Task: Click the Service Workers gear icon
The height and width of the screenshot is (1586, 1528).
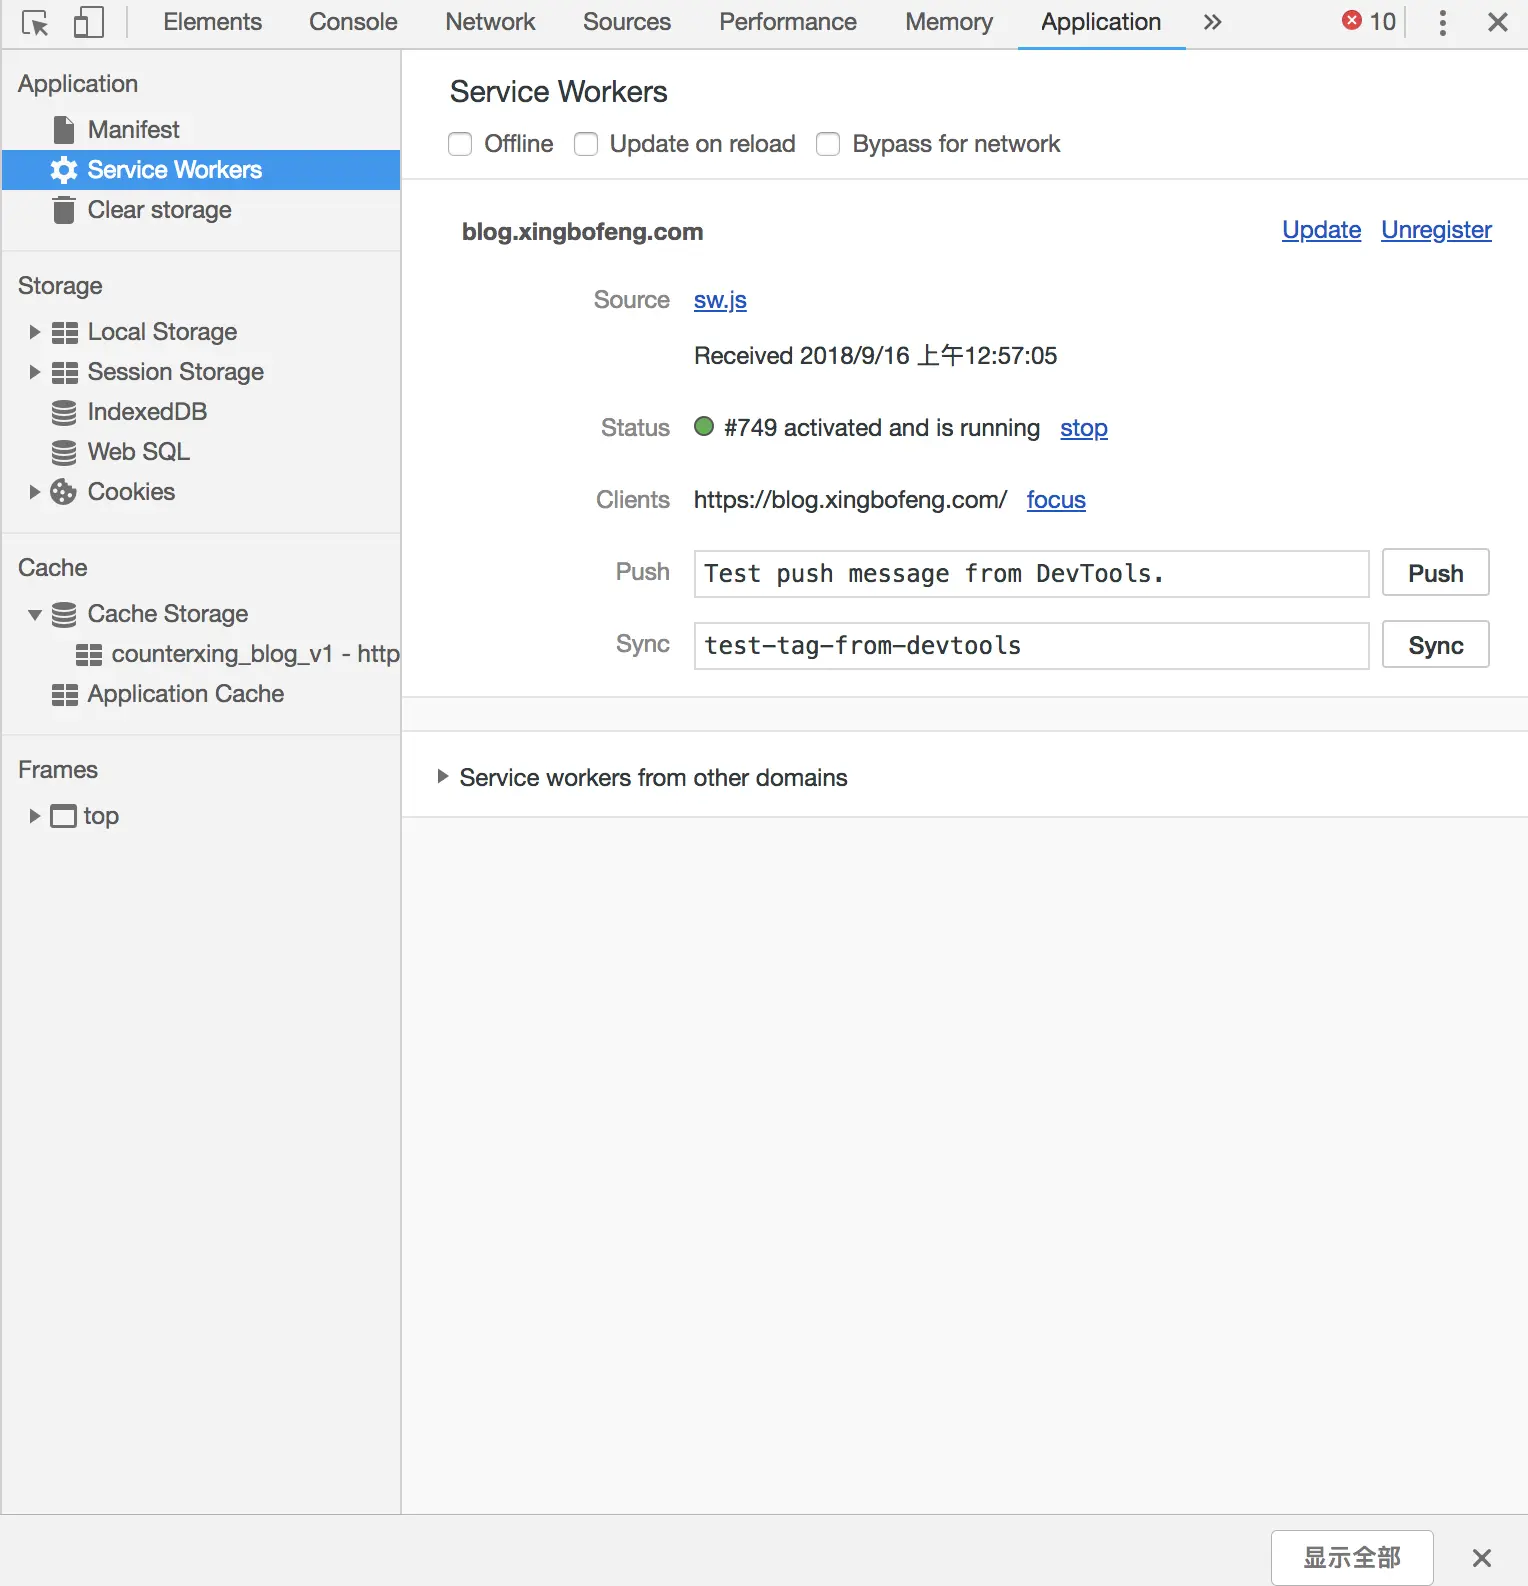Action: pos(64,170)
